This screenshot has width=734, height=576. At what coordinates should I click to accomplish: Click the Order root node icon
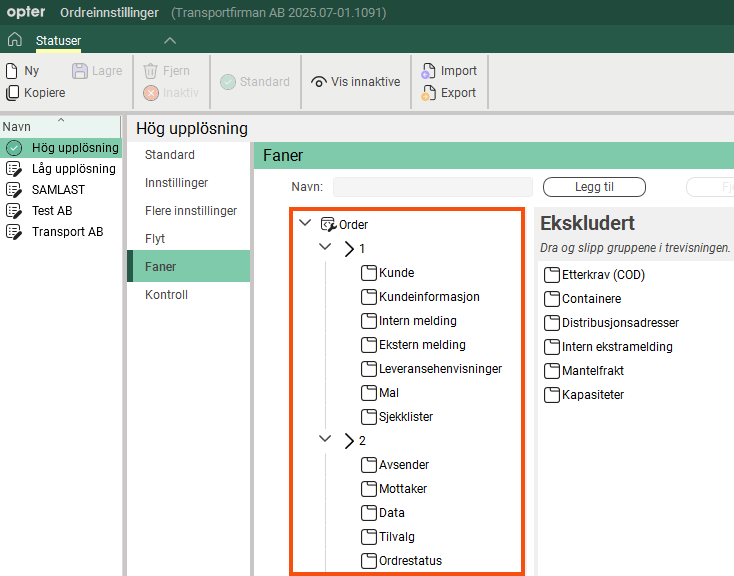[x=328, y=225]
